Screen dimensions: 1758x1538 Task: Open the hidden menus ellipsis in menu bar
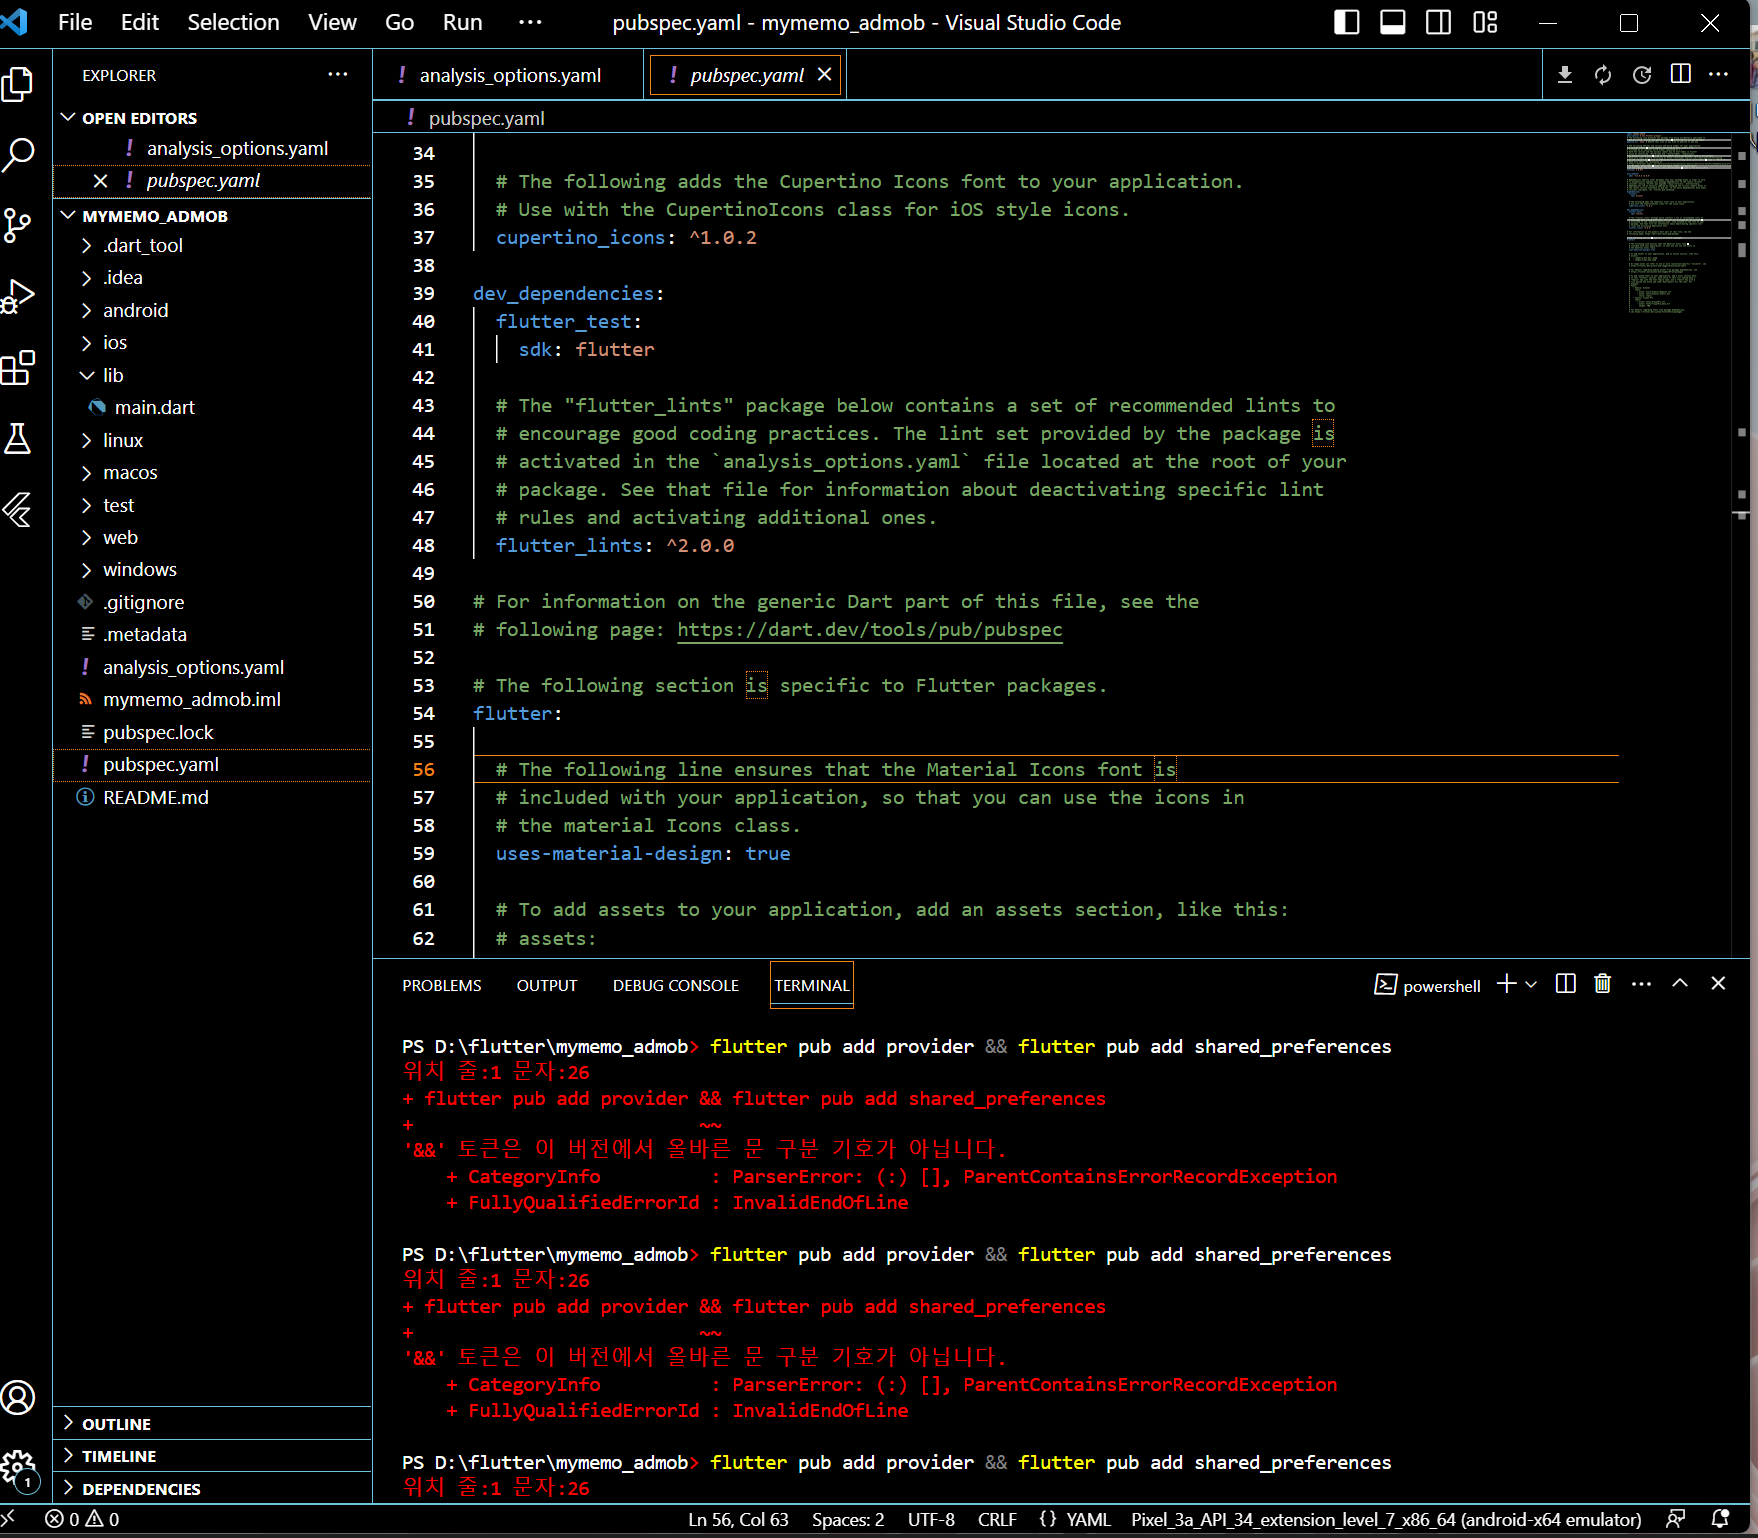(530, 22)
